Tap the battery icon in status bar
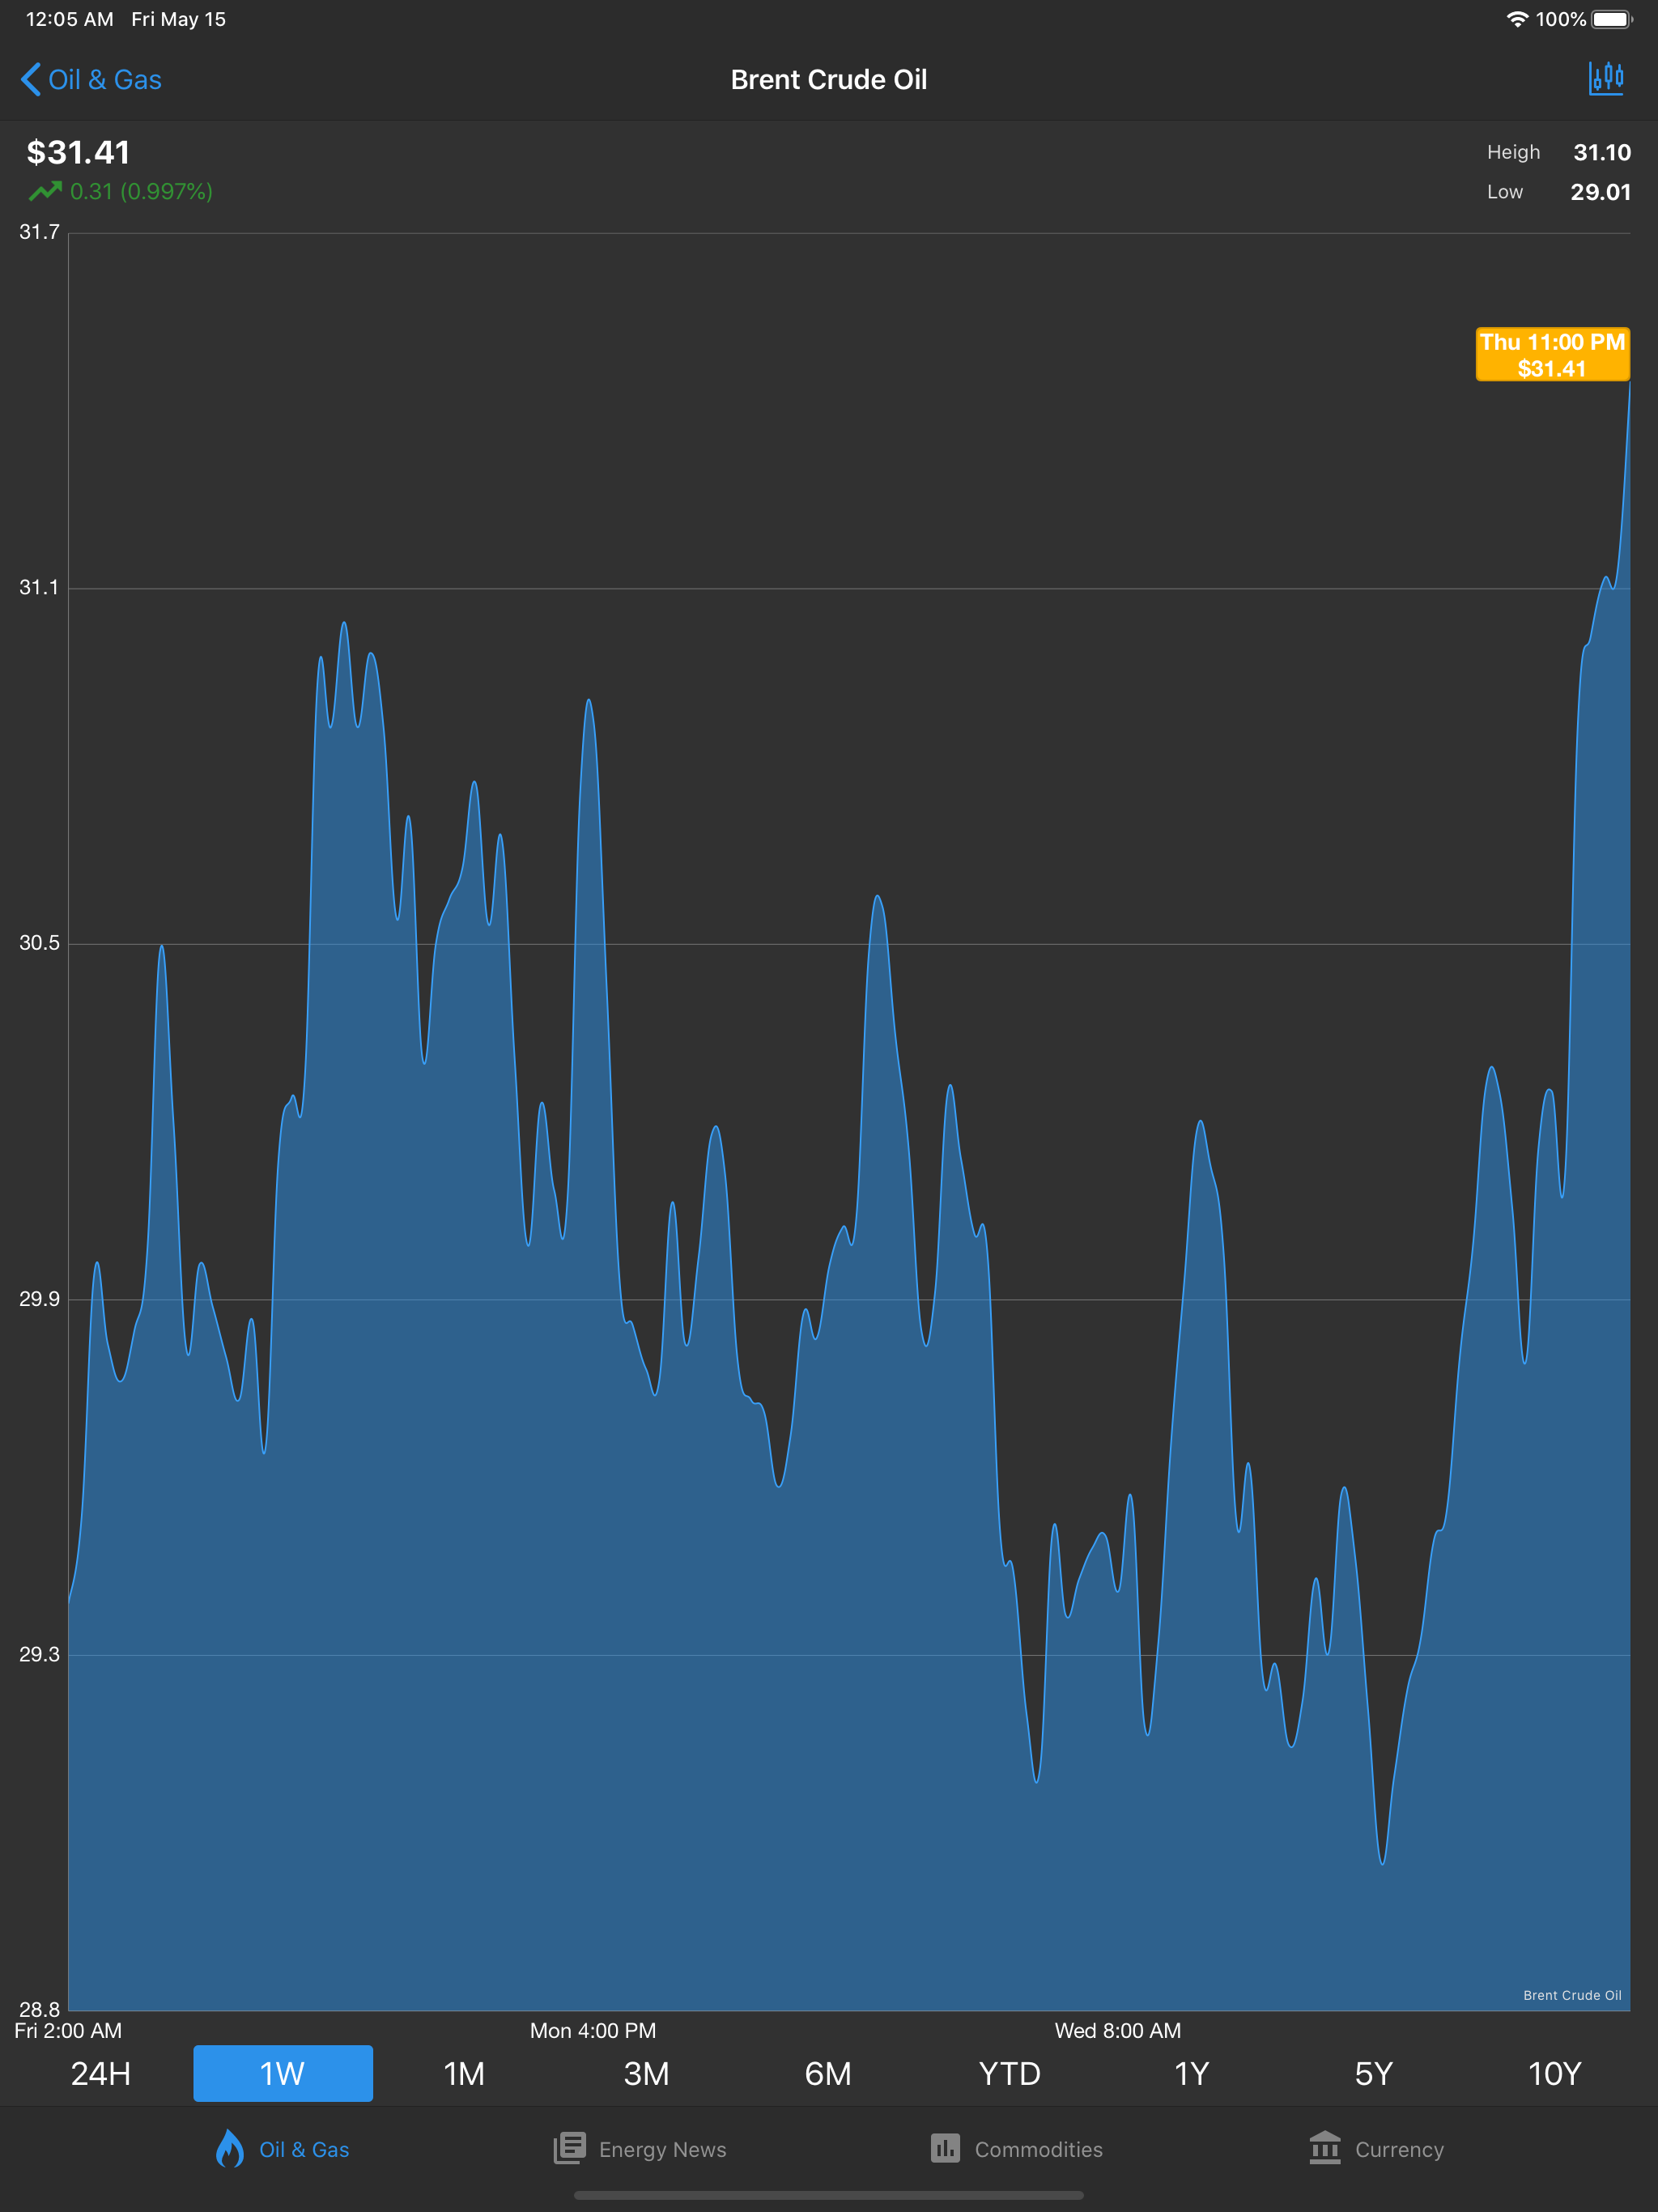The image size is (1658, 2212). [x=1611, y=19]
